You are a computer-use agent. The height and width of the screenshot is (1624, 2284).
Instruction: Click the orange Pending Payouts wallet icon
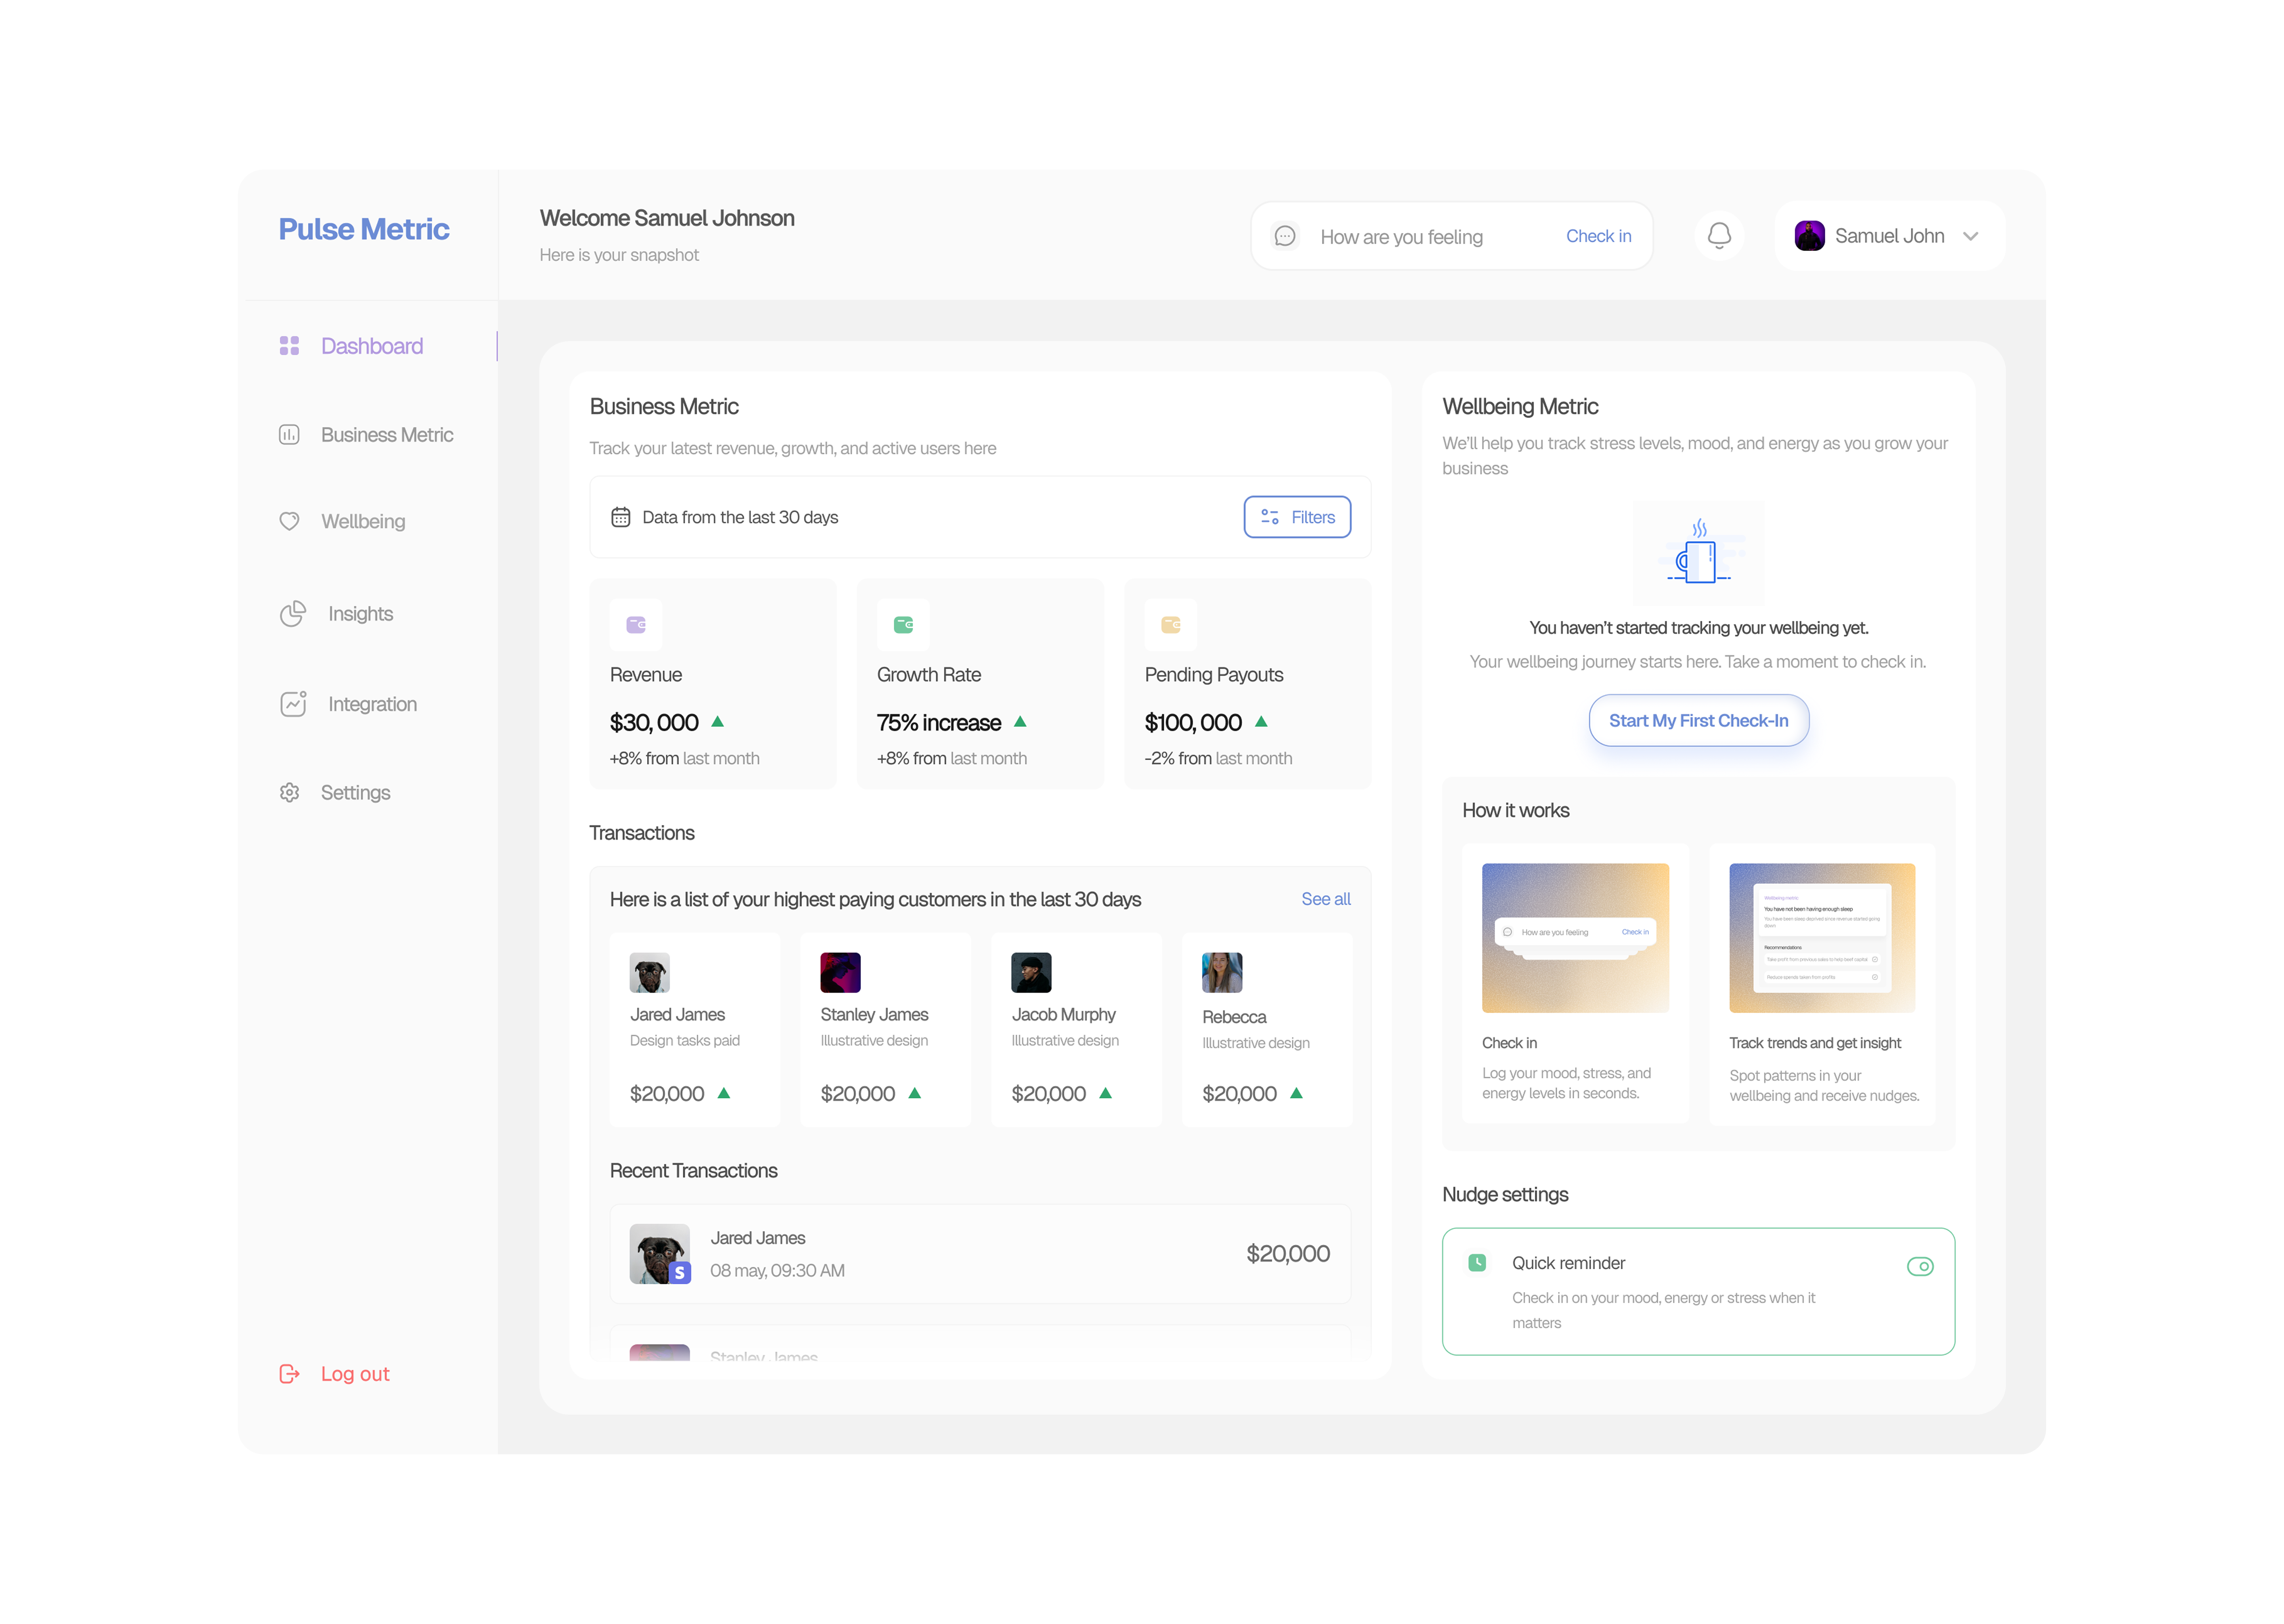click(x=1170, y=625)
